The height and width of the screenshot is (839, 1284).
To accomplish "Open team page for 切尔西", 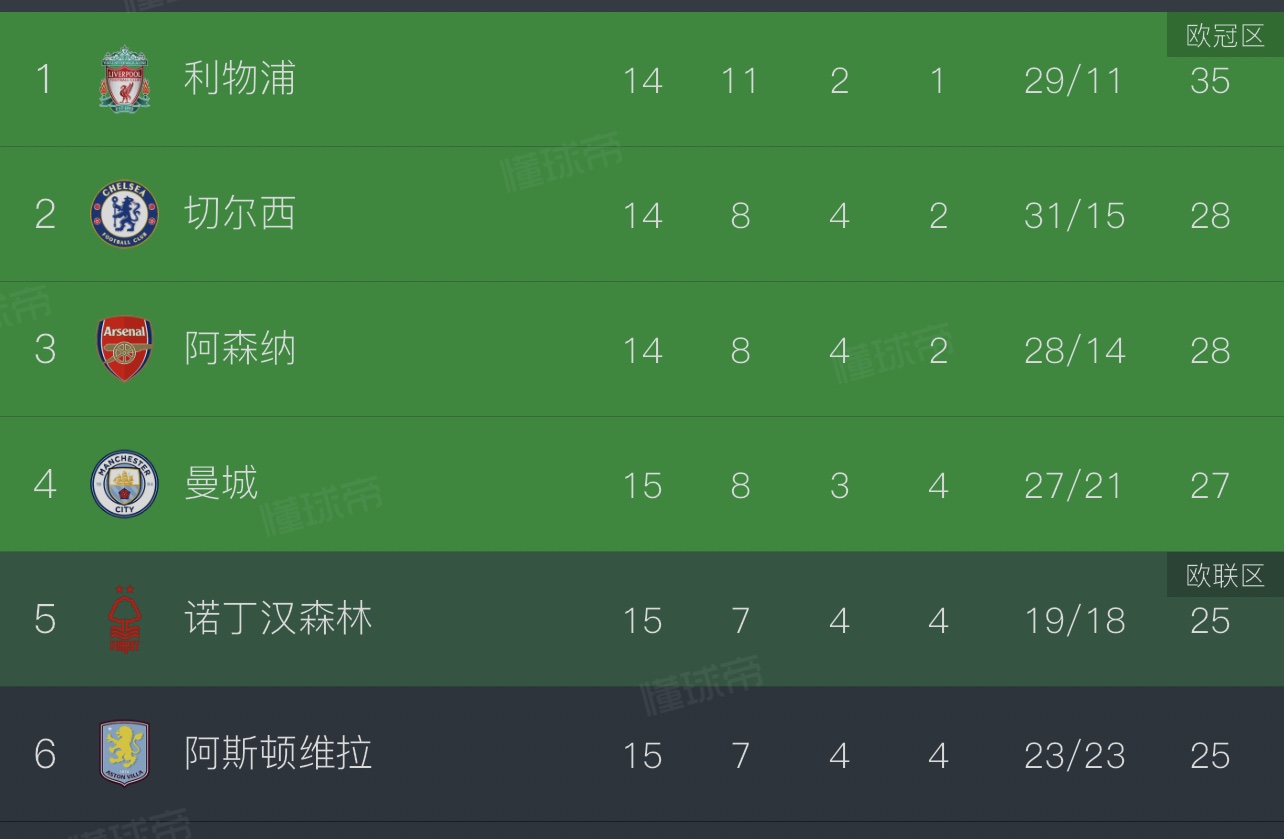I will pos(240,214).
